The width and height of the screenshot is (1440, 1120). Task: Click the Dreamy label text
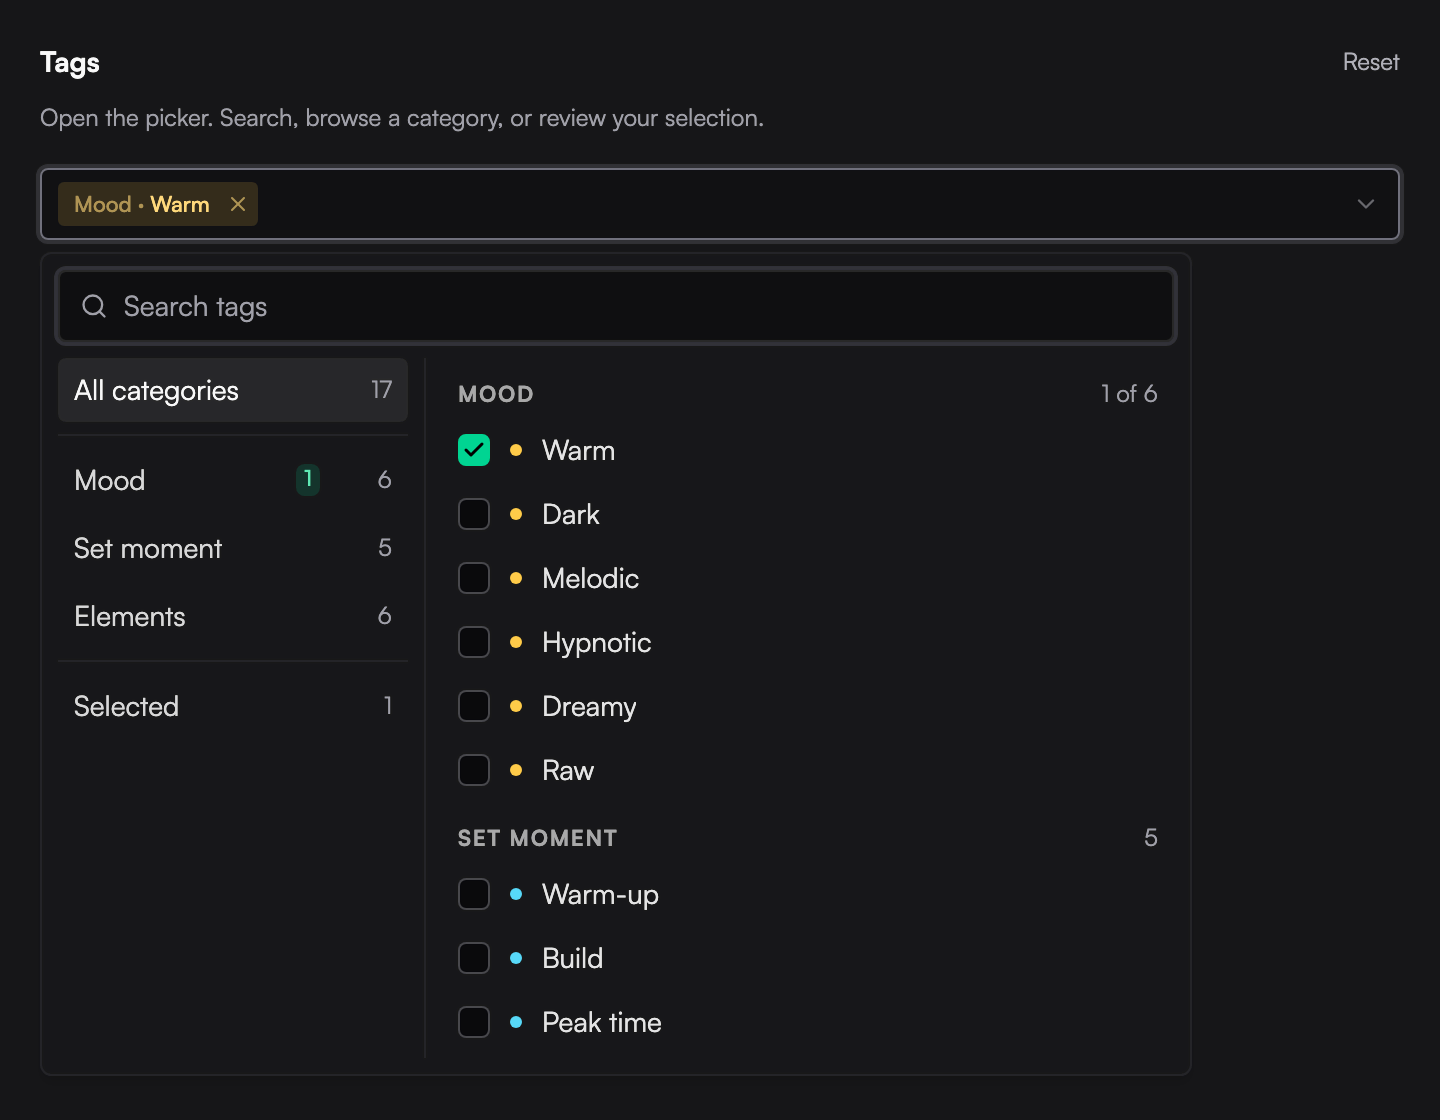pos(589,706)
